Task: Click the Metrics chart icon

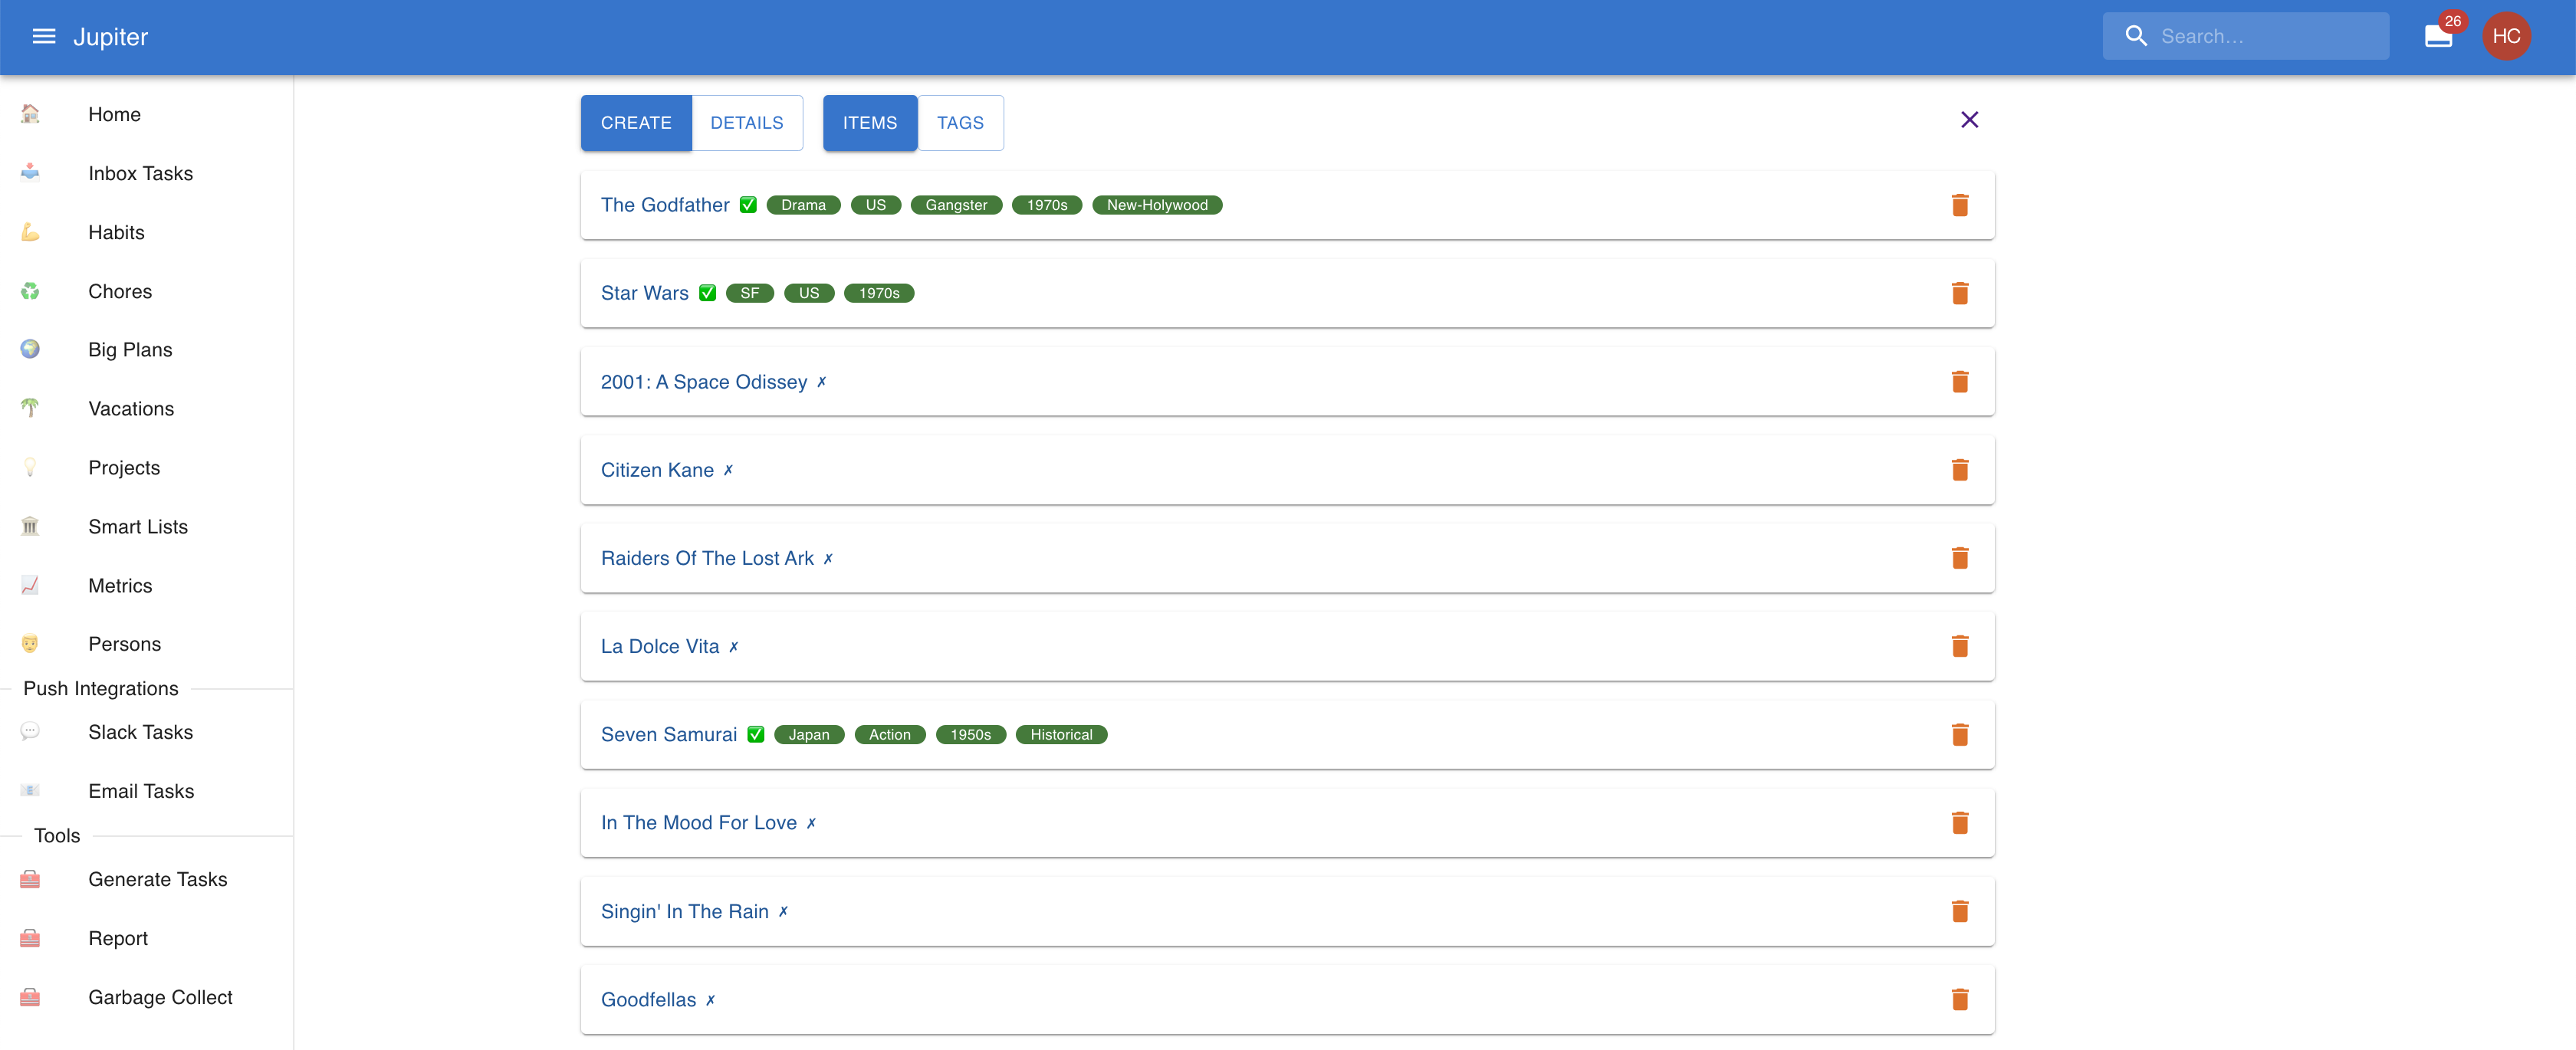Action: pyautogui.click(x=29, y=585)
